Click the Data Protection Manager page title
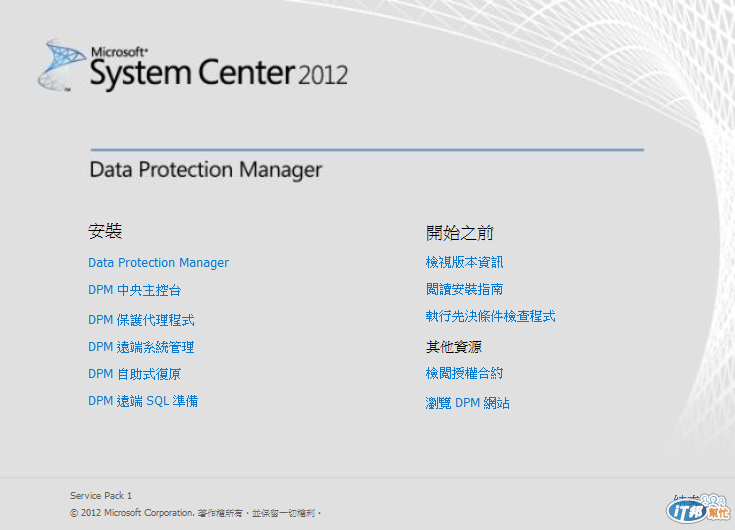 coord(206,170)
